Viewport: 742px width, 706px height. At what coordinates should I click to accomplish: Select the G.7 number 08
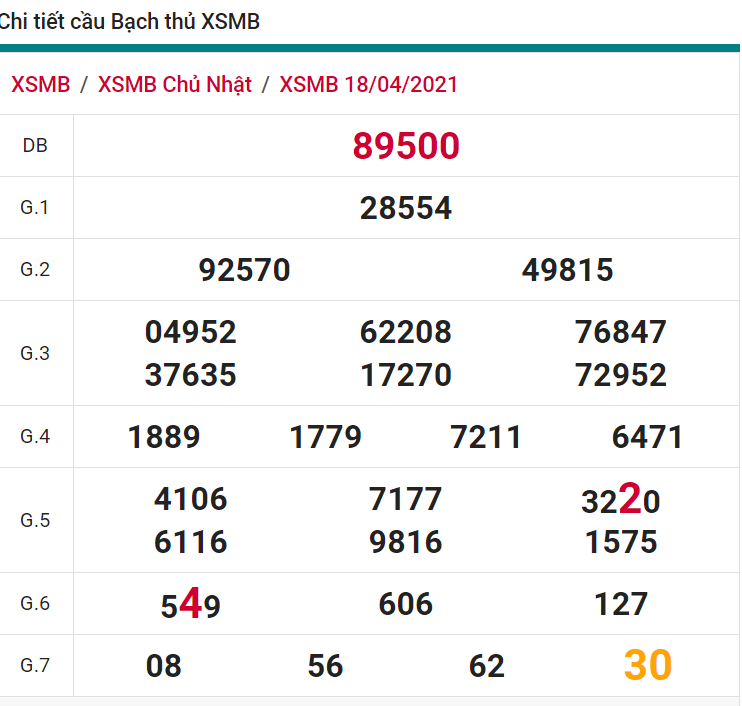coord(164,666)
